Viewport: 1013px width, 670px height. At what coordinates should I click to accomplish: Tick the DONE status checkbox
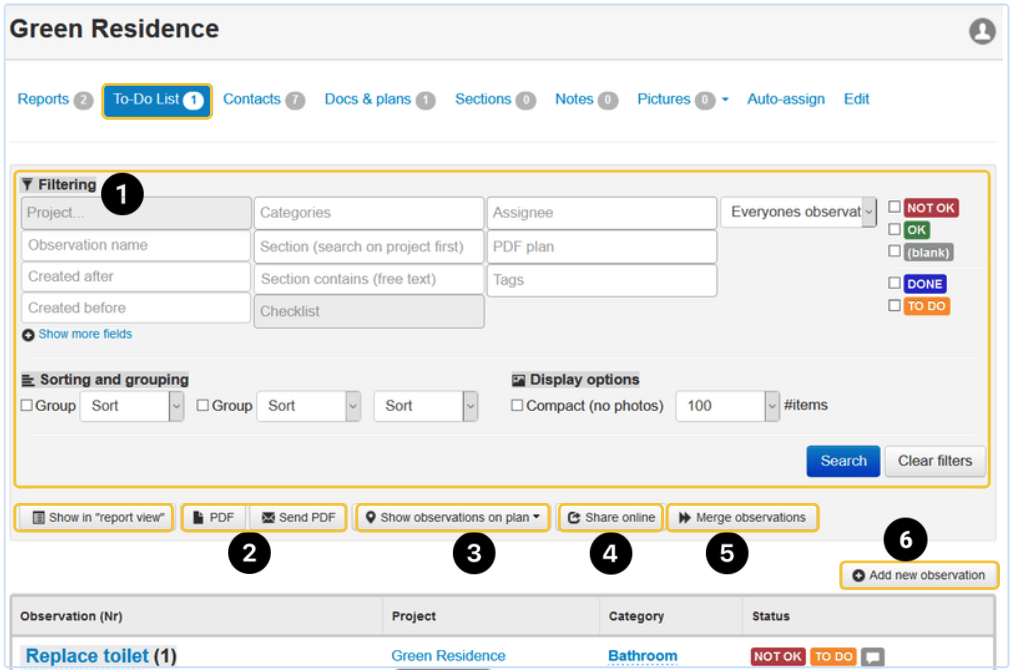pos(895,284)
